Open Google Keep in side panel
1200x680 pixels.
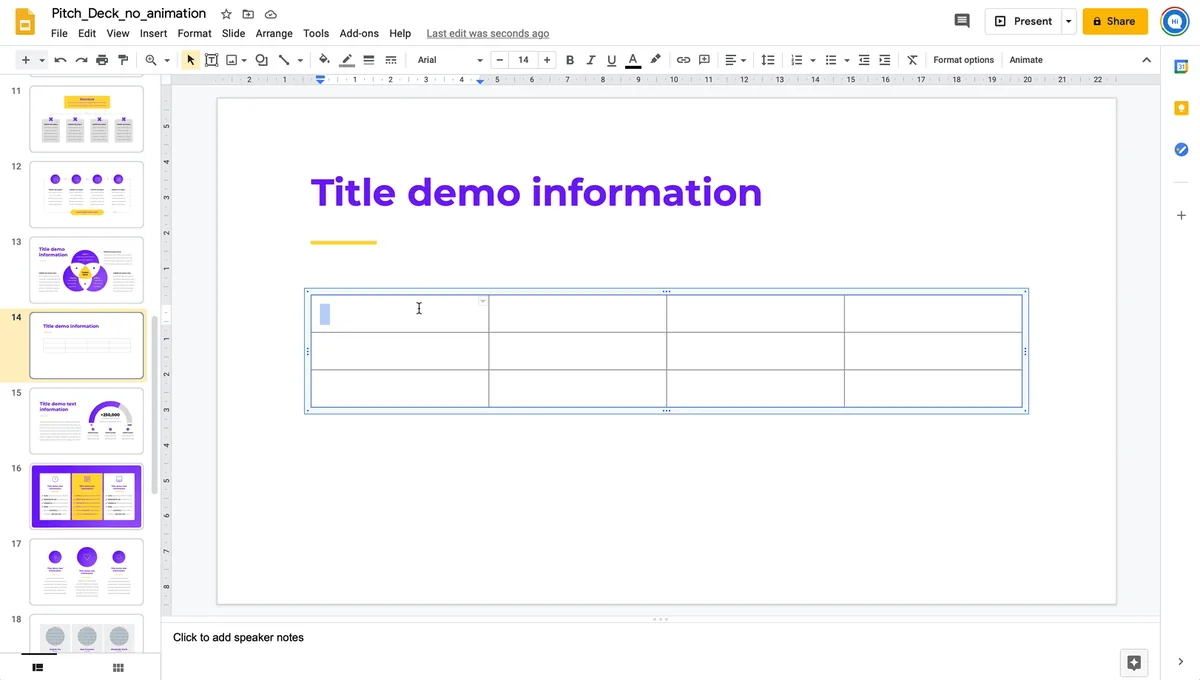[x=1181, y=108]
